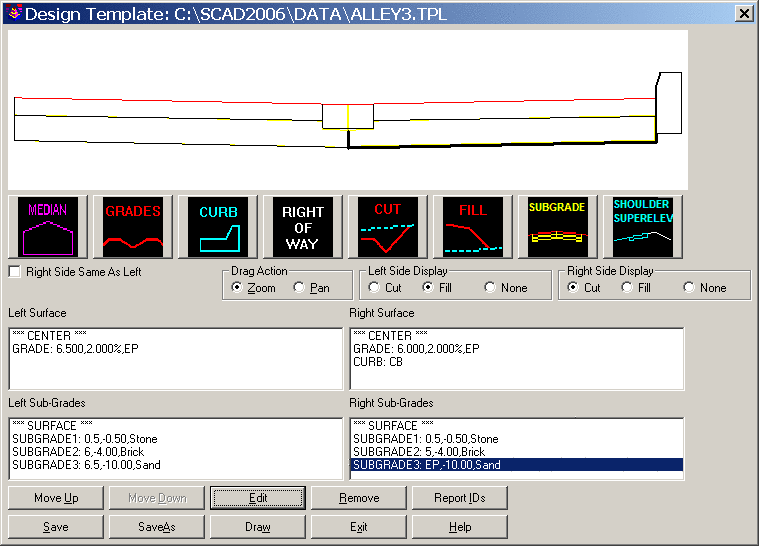Open the Cut slope icon
This screenshot has height=546, width=759.
point(388,227)
